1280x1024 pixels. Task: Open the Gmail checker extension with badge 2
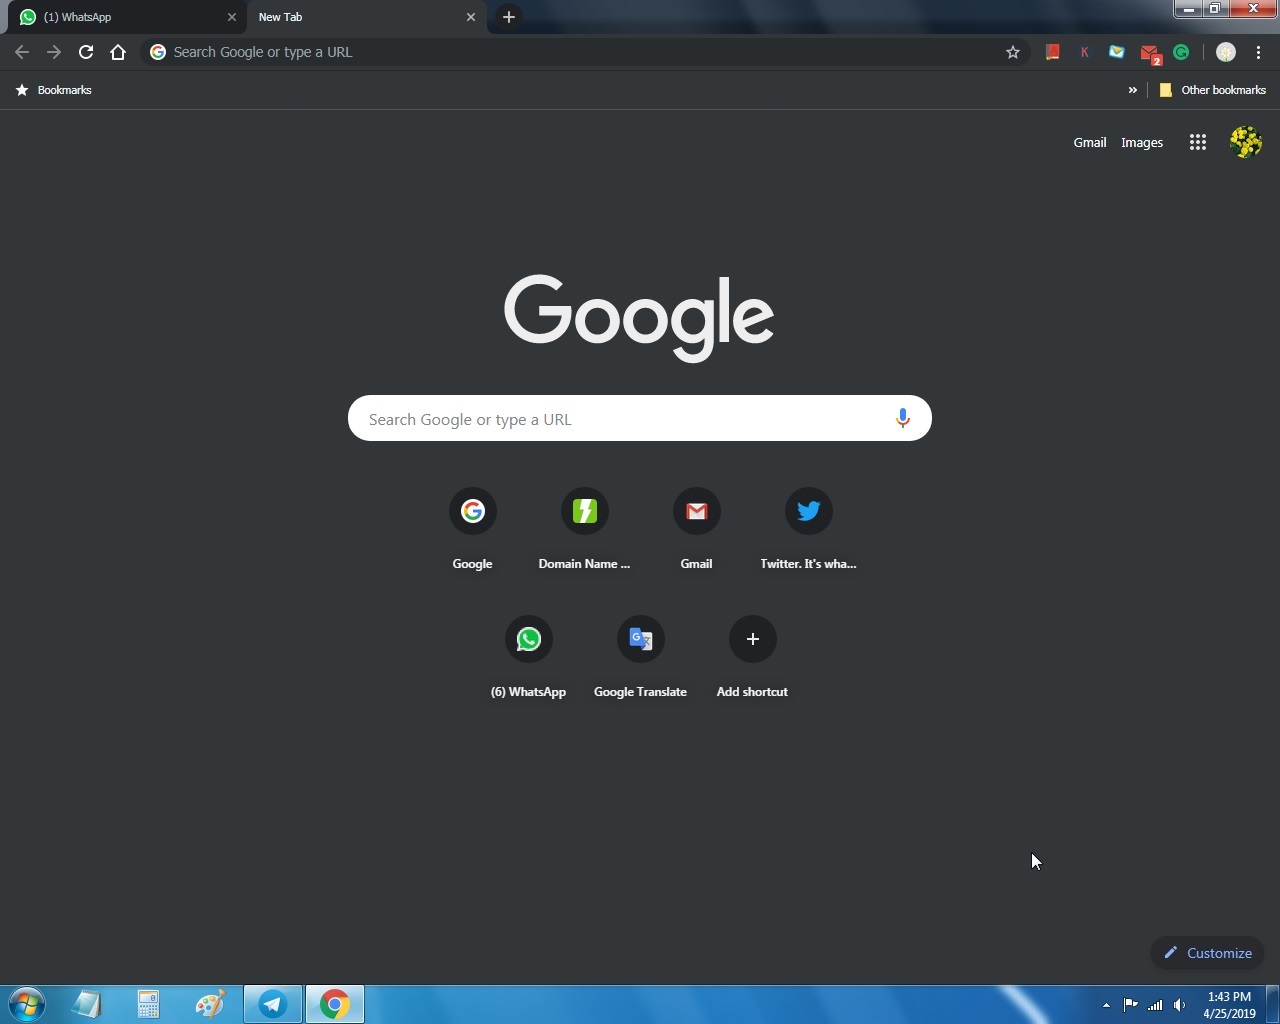[x=1150, y=54]
